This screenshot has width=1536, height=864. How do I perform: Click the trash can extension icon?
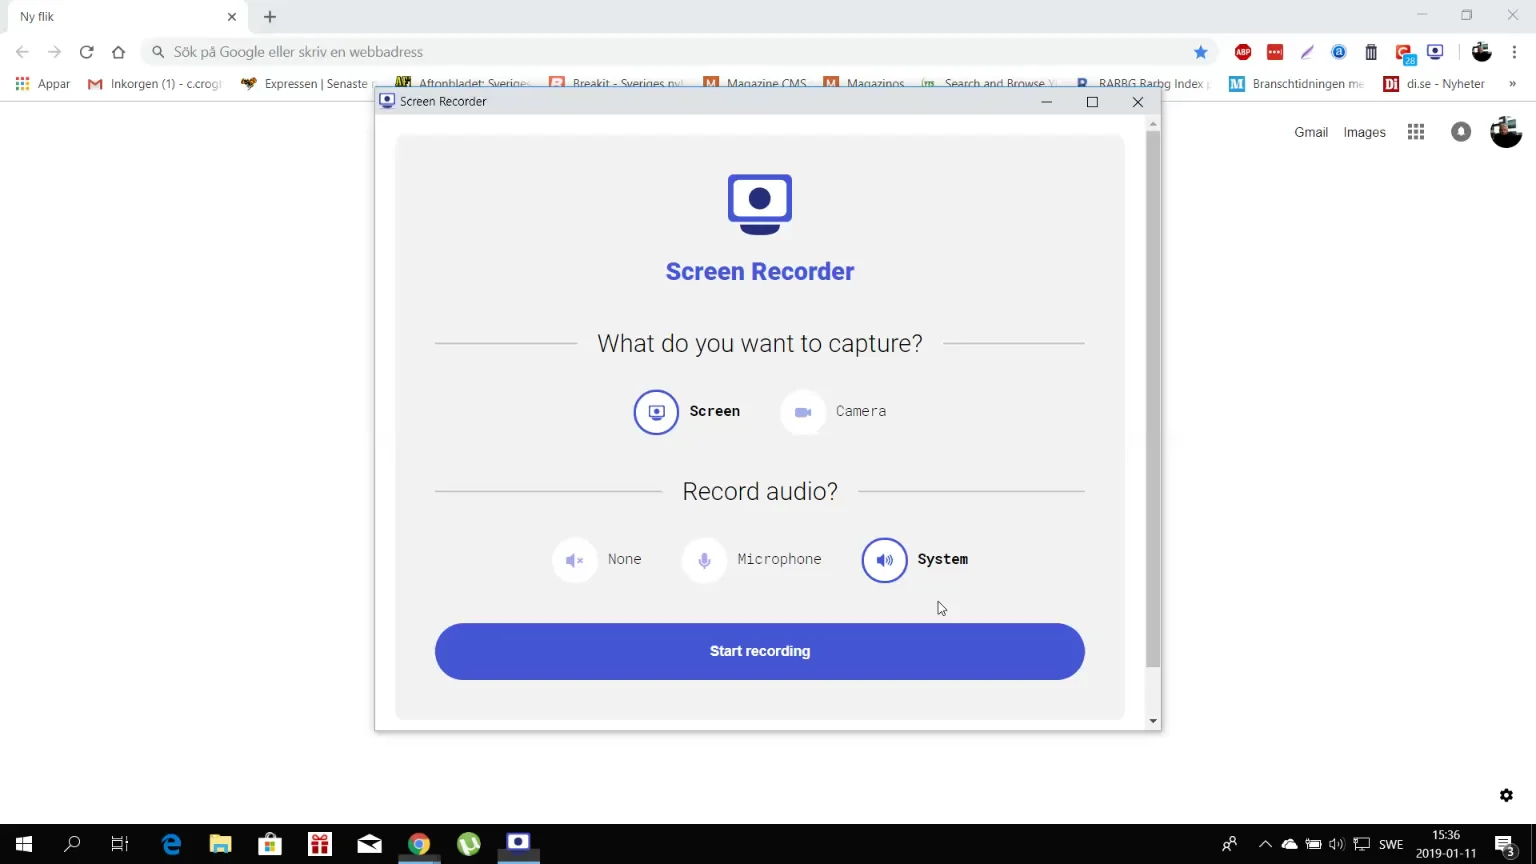1371,52
